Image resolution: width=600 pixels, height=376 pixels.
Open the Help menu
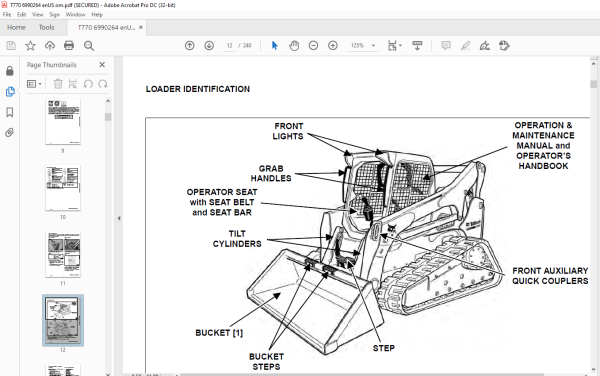tap(97, 15)
